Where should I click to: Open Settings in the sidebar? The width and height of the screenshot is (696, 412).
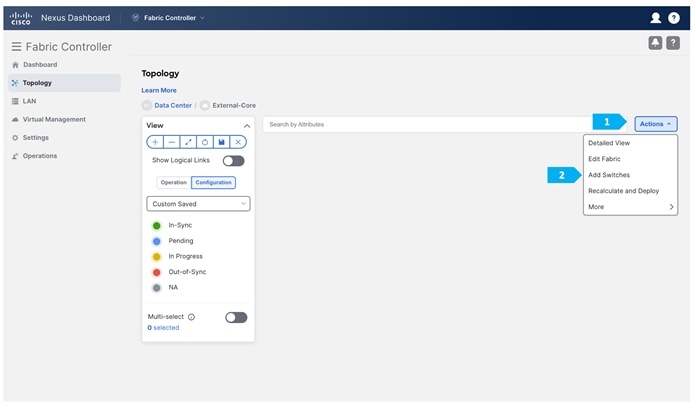coord(36,138)
